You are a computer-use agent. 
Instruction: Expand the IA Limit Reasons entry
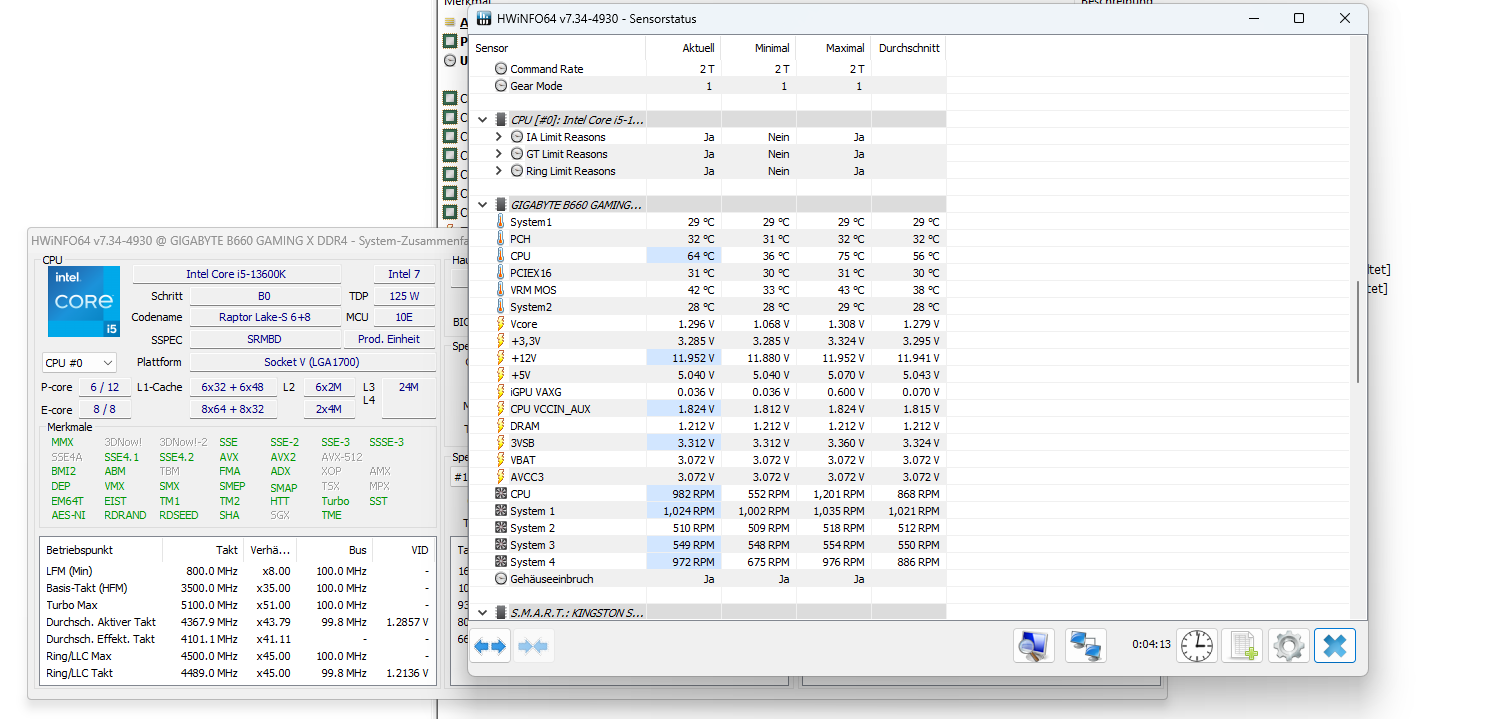click(496, 136)
